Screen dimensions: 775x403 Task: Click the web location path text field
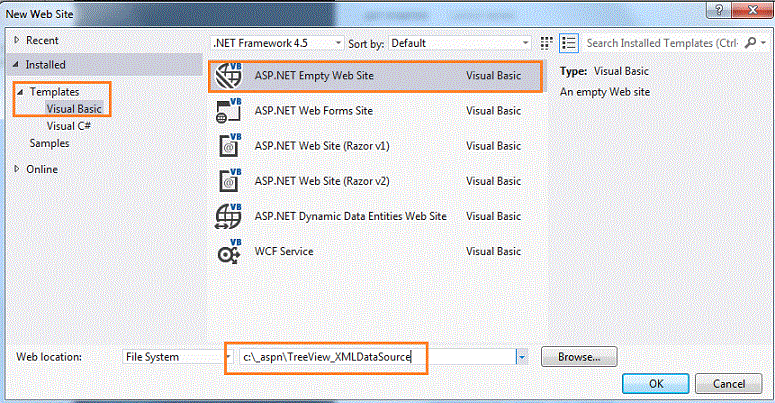pos(378,357)
